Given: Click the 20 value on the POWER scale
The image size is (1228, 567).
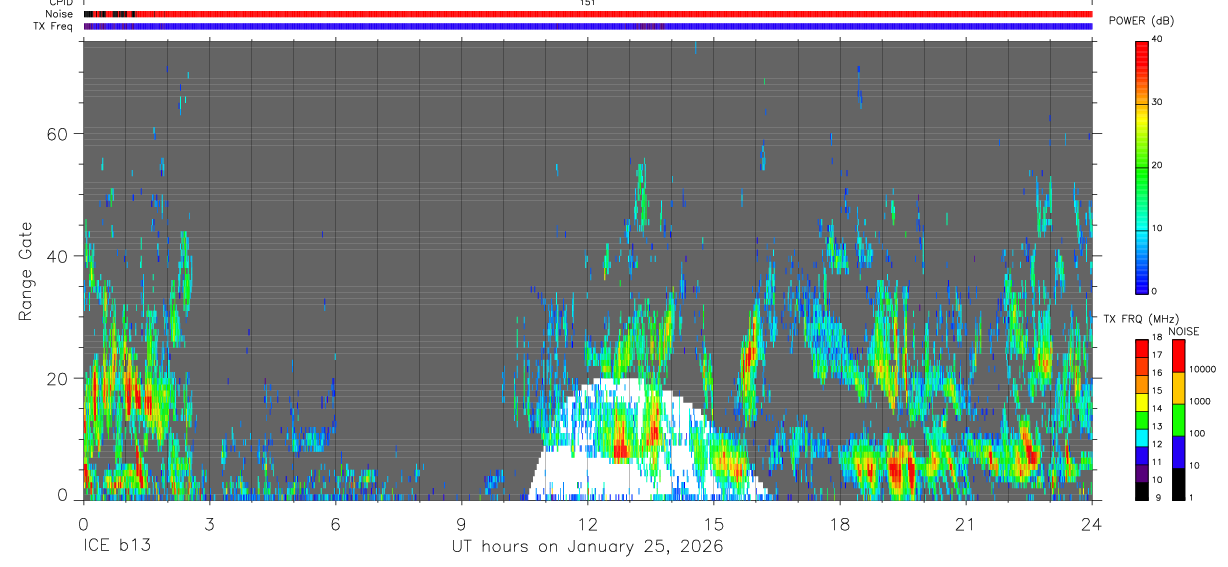Looking at the screenshot, I should coord(1156,165).
